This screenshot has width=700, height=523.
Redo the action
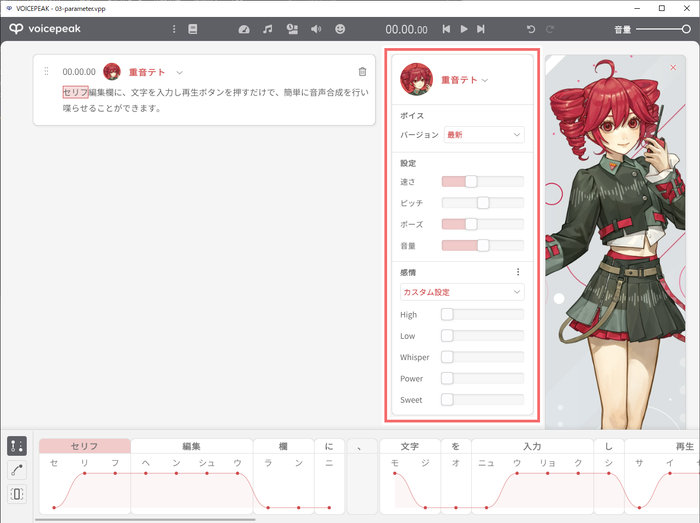coord(550,29)
